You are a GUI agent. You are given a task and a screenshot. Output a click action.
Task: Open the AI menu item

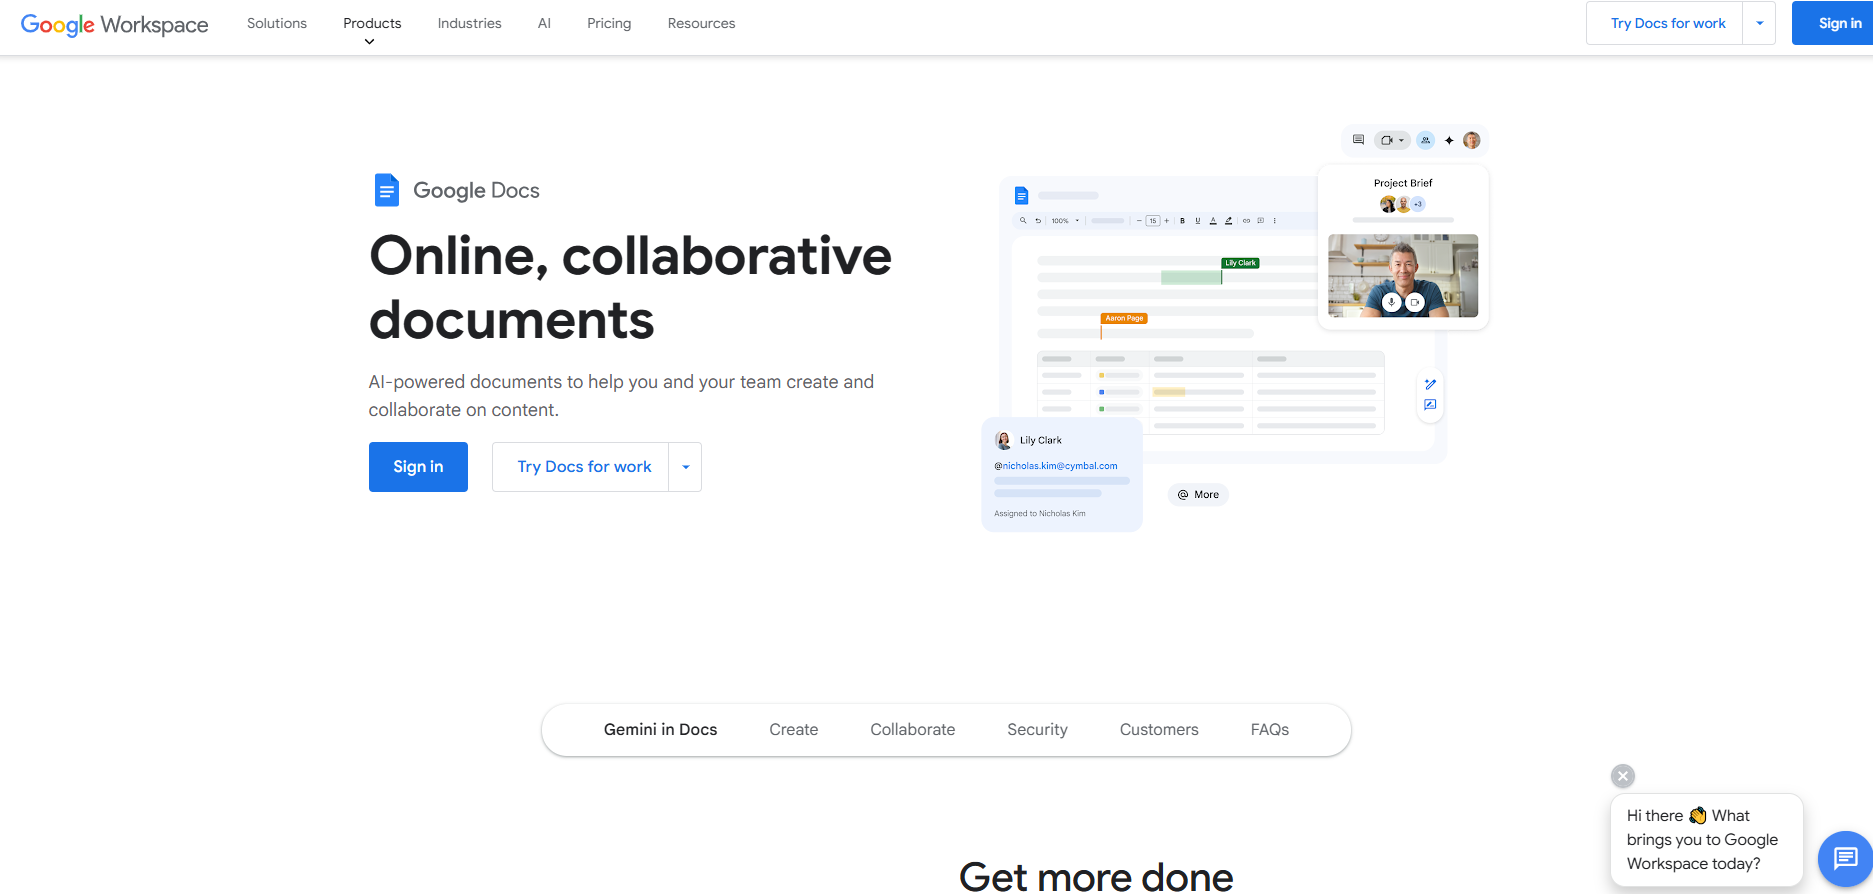[x=544, y=23]
